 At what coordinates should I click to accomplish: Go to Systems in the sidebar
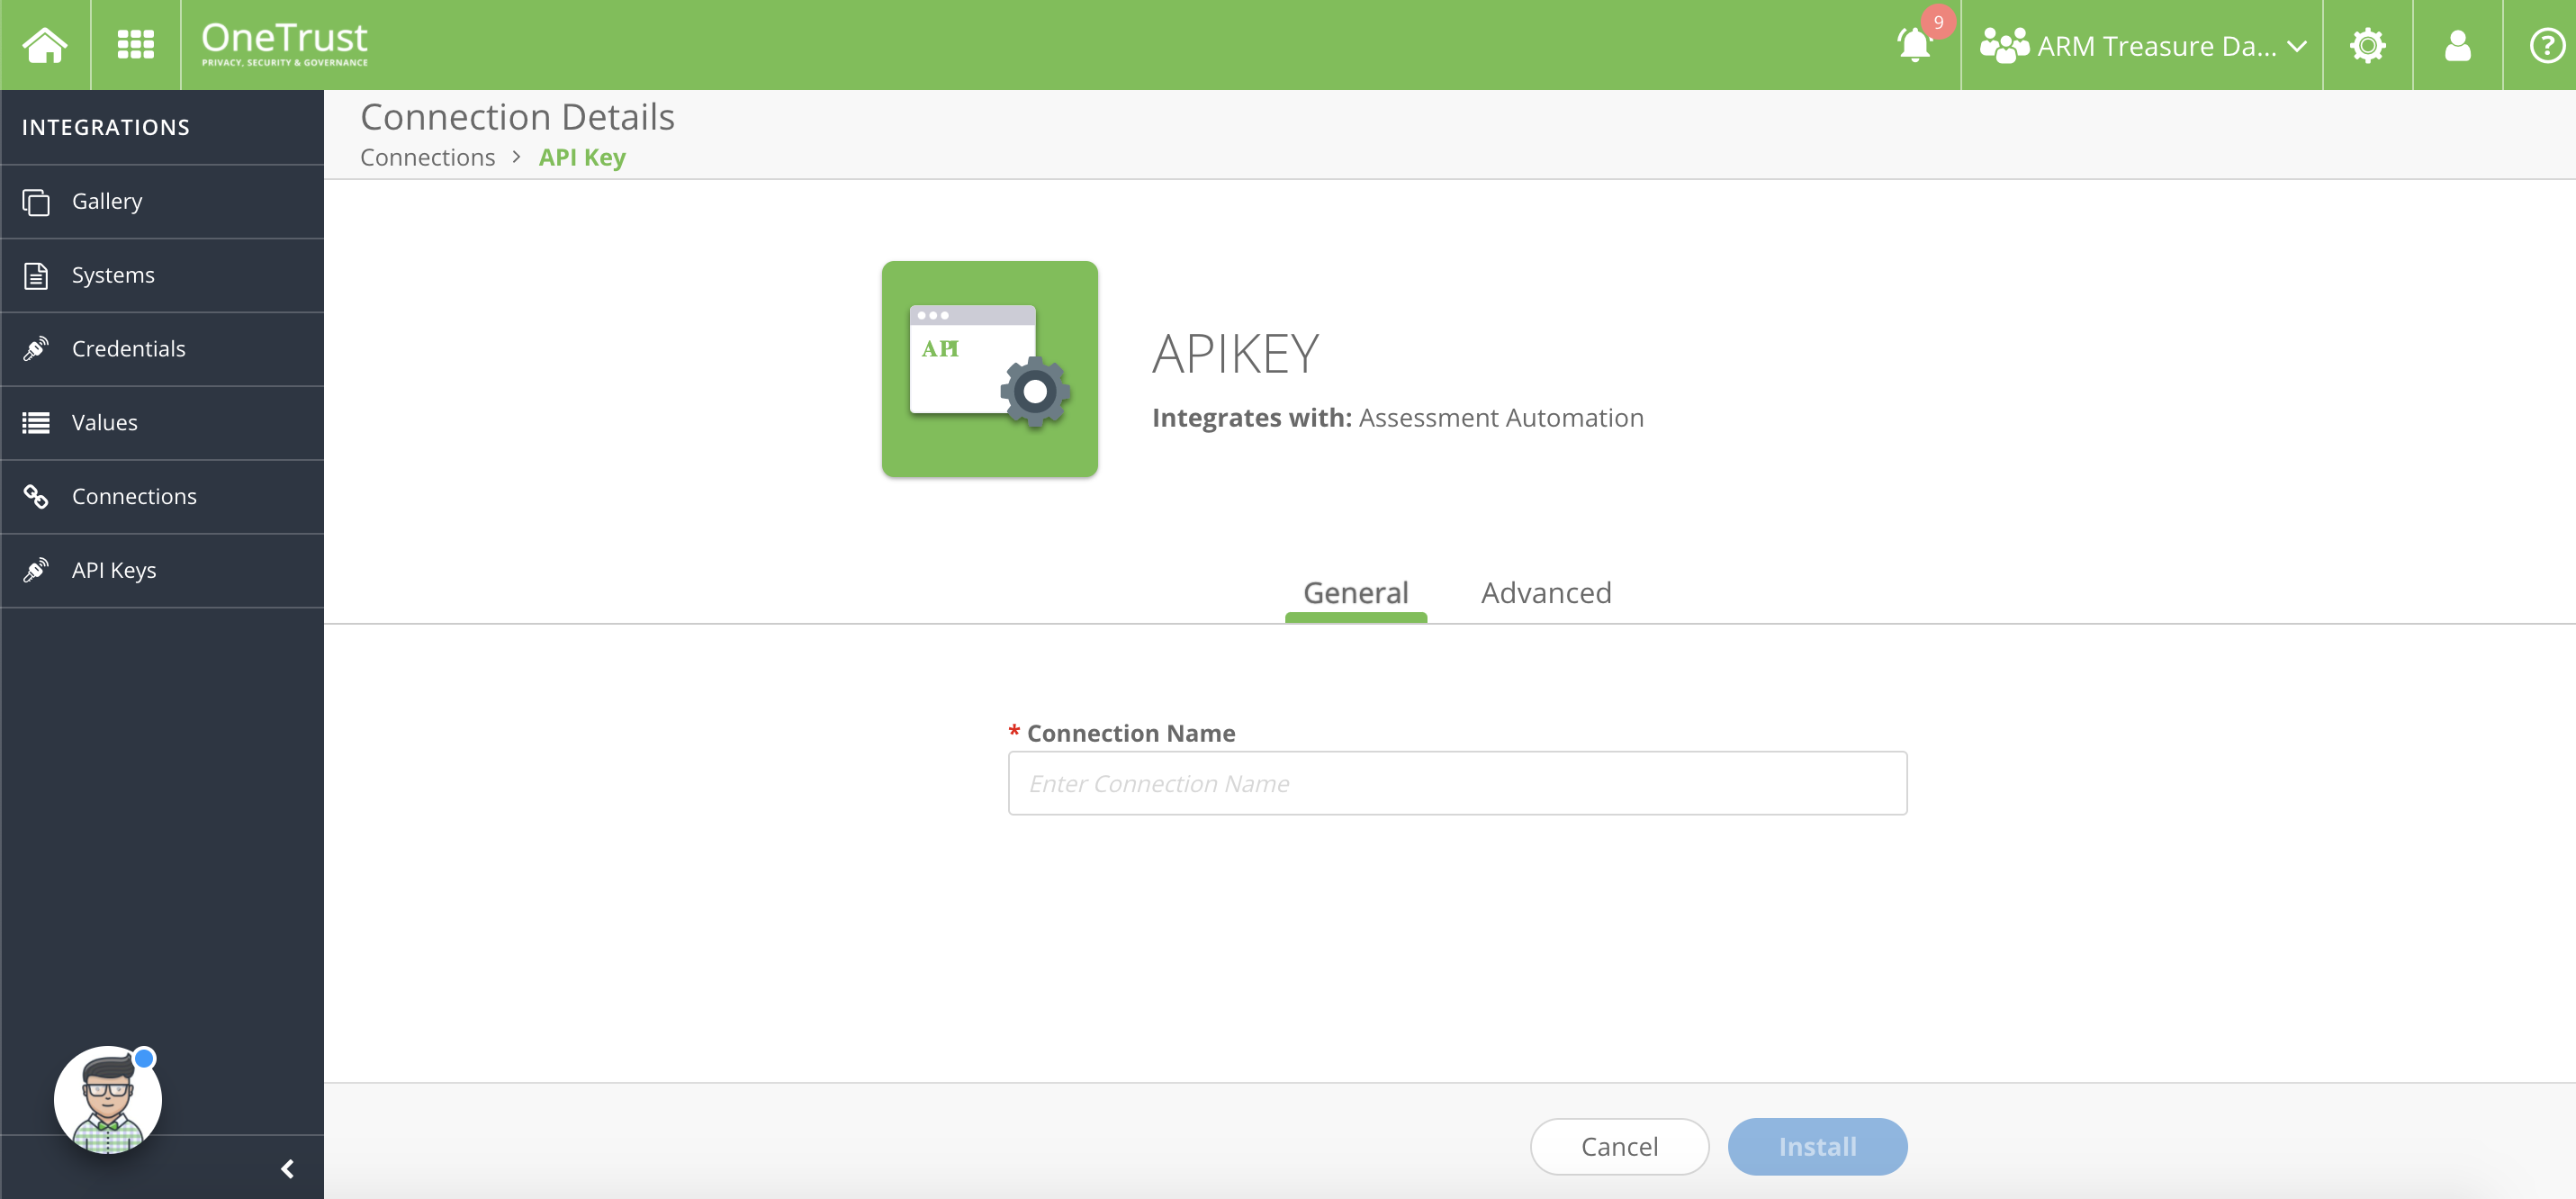pos(113,275)
